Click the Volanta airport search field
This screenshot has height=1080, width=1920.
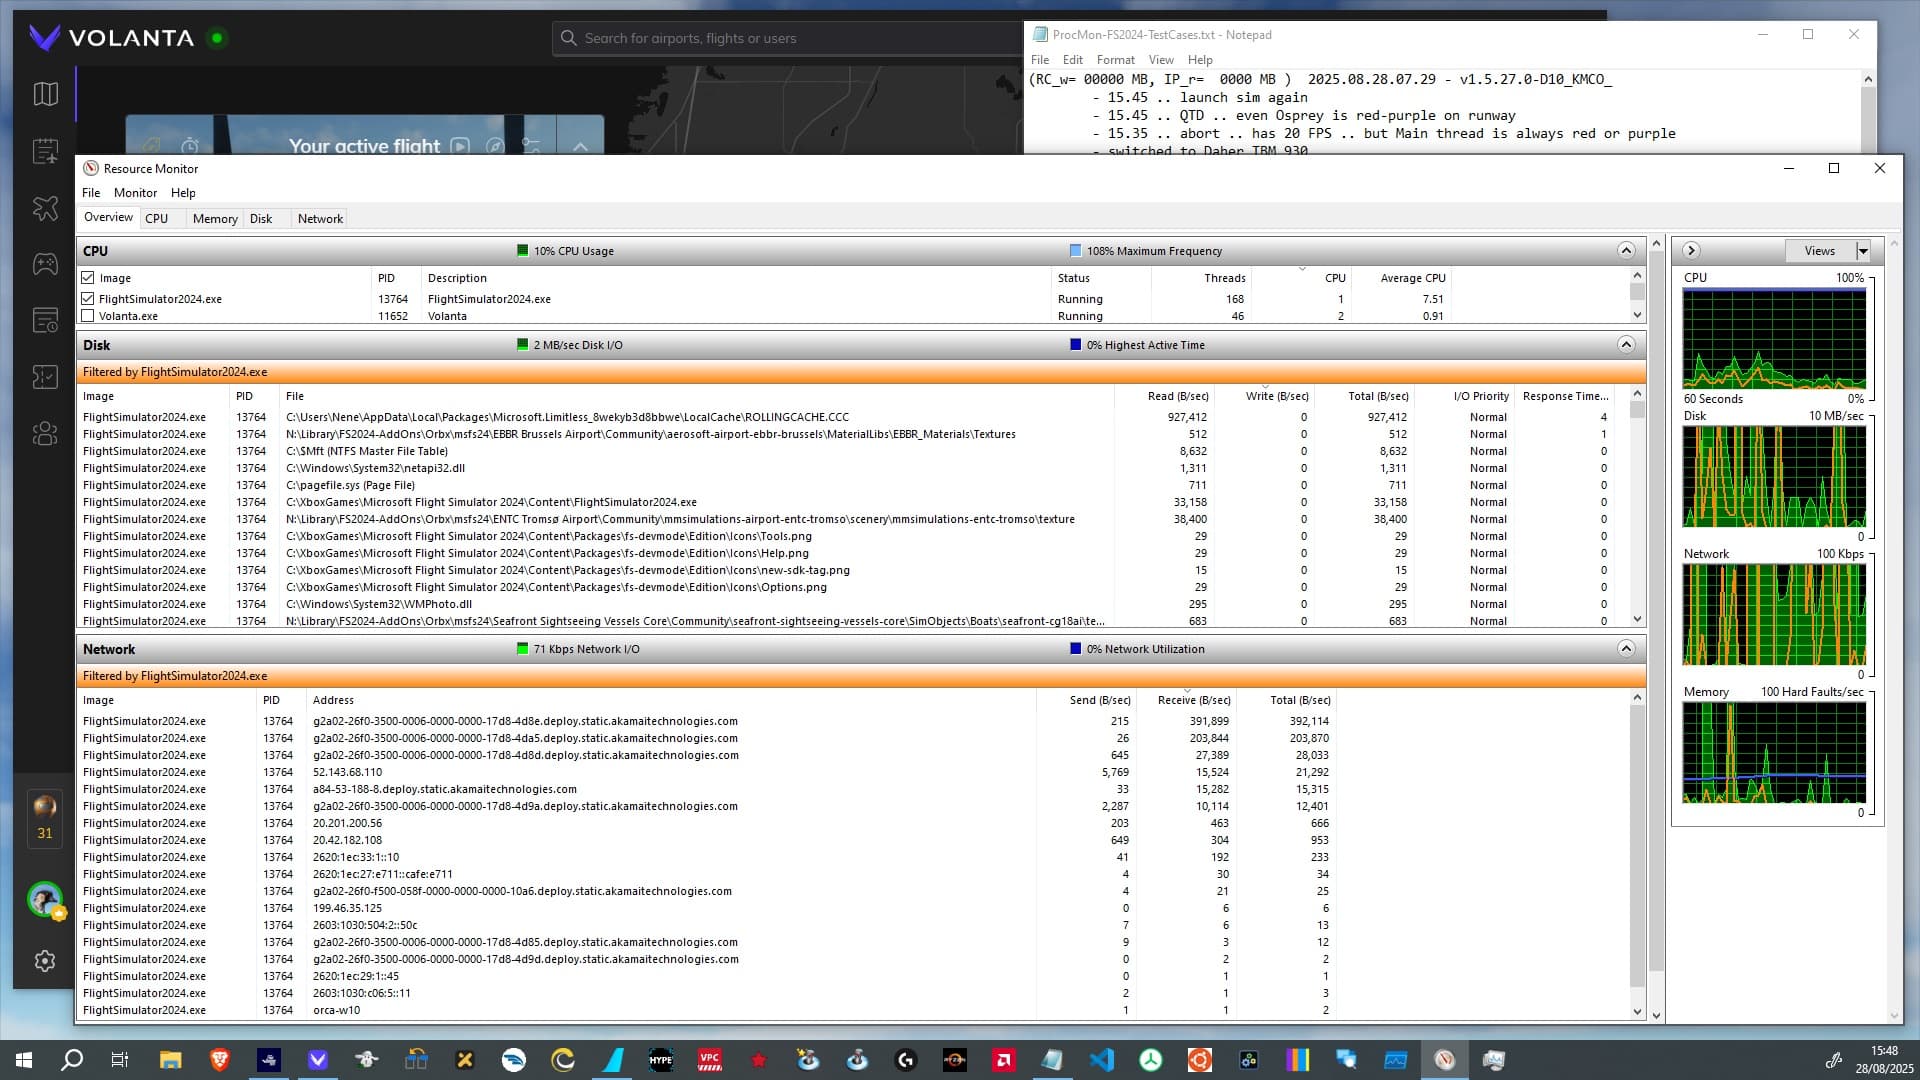point(787,38)
